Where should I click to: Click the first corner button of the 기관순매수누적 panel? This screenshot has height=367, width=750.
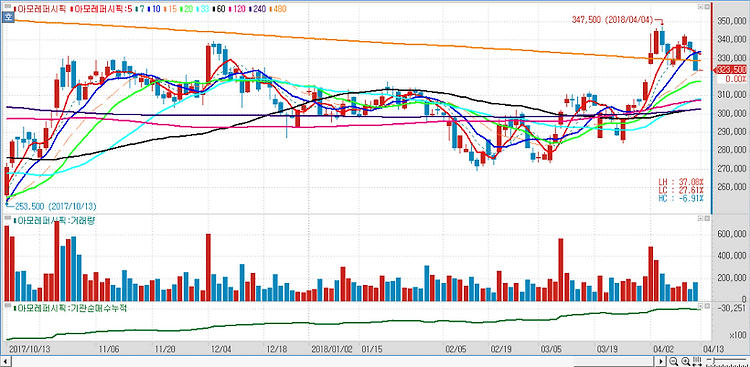[x=700, y=305]
